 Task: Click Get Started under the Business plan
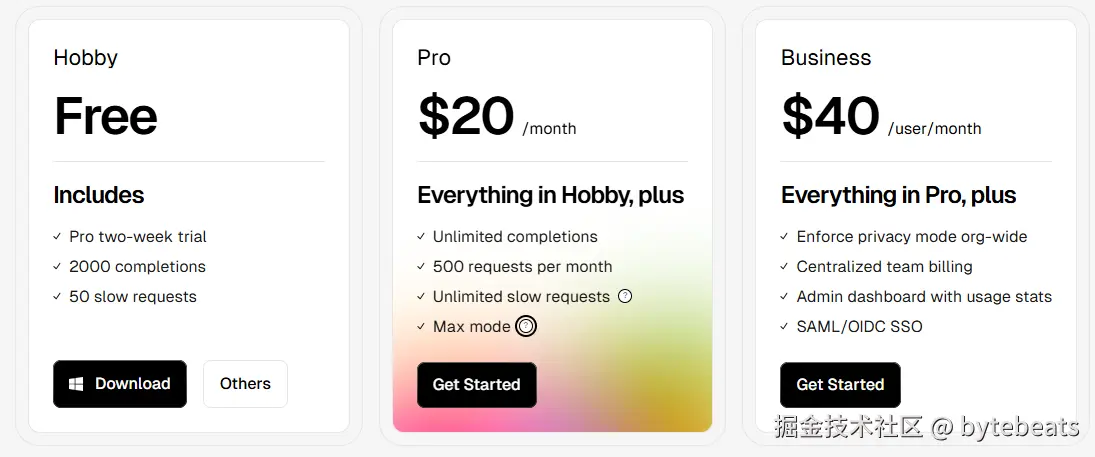tap(840, 385)
